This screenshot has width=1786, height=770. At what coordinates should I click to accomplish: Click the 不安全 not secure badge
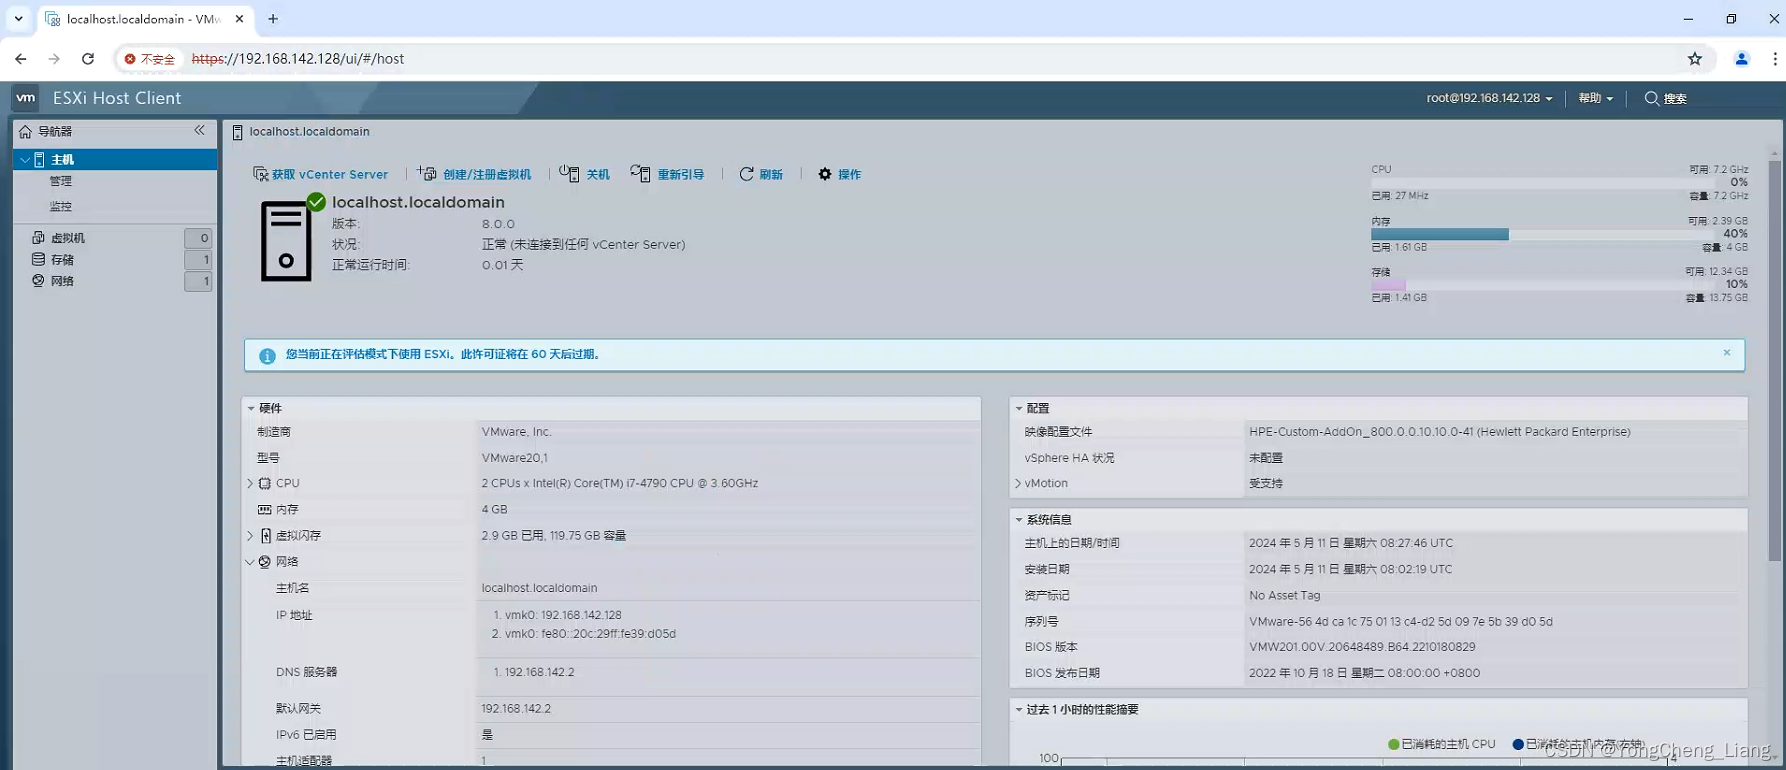[149, 59]
